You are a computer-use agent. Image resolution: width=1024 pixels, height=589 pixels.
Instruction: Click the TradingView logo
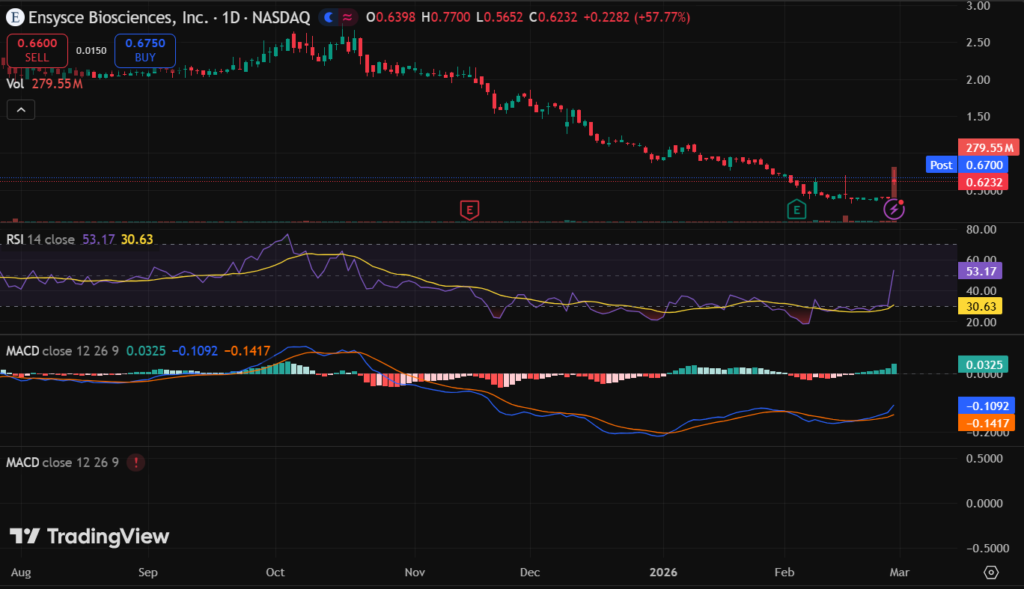point(90,537)
